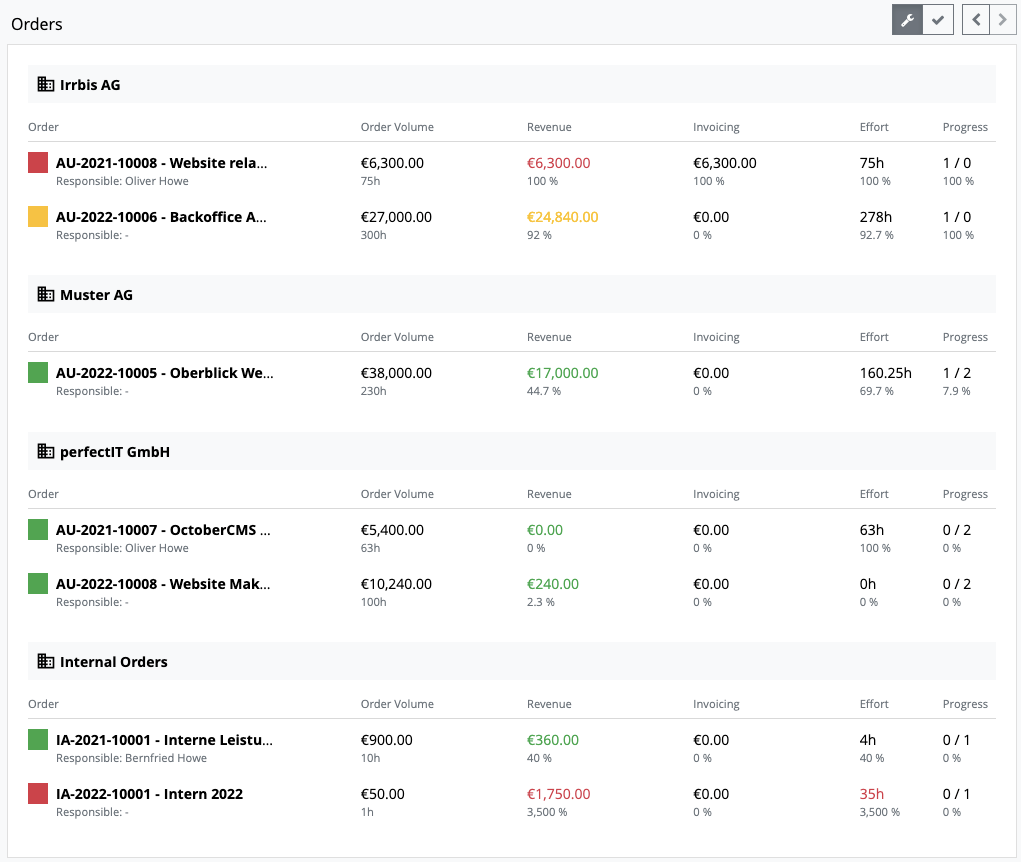Click red effort value 35h
The width and height of the screenshot is (1021, 862).
(872, 794)
